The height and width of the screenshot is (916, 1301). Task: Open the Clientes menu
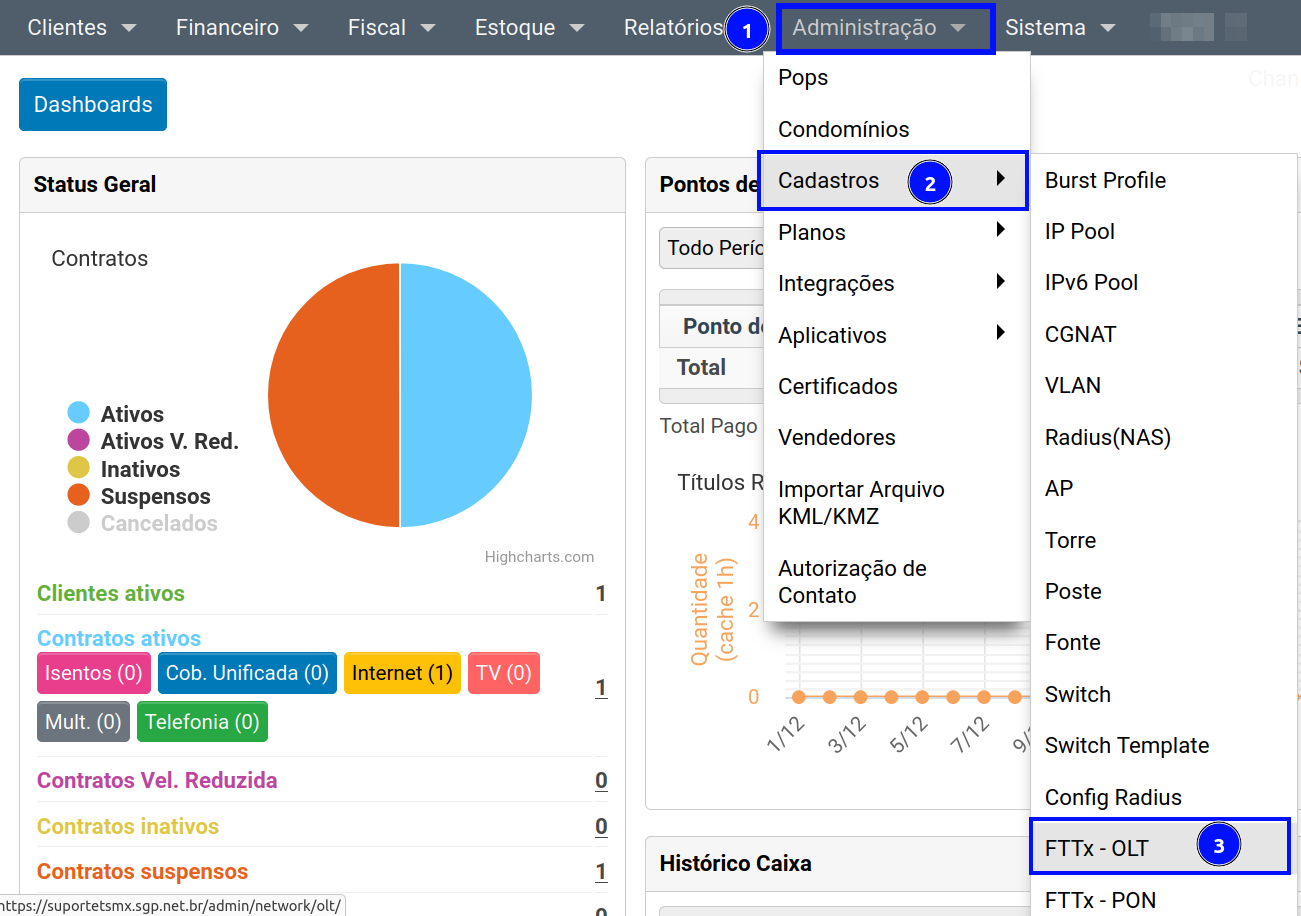coord(81,28)
